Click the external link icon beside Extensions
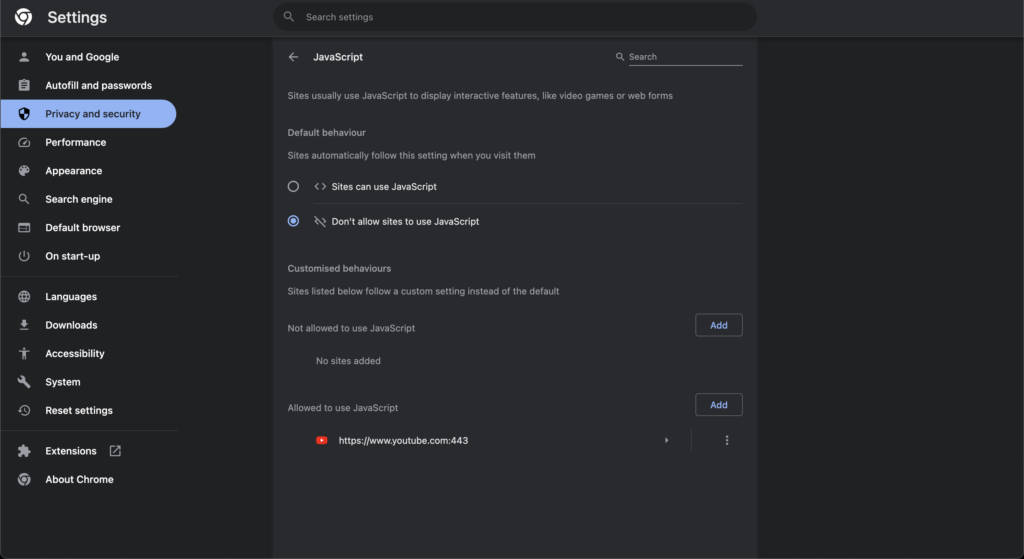Image resolution: width=1024 pixels, height=559 pixels. click(115, 451)
